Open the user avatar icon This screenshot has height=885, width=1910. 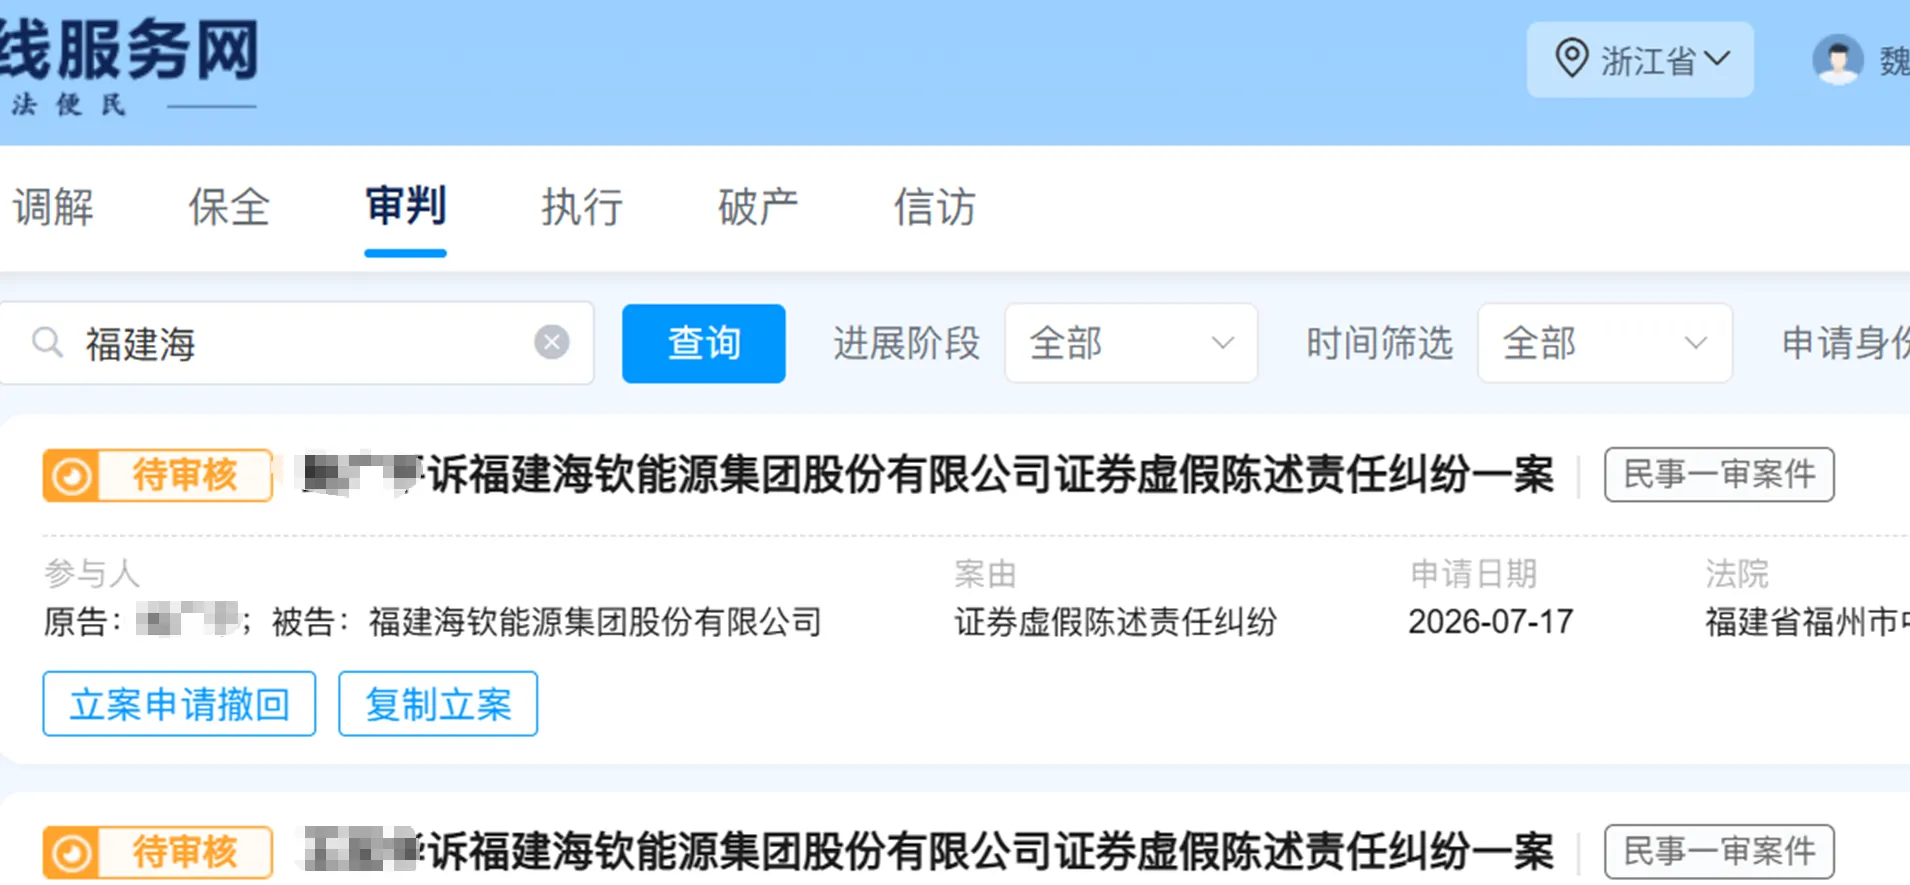tap(1837, 60)
